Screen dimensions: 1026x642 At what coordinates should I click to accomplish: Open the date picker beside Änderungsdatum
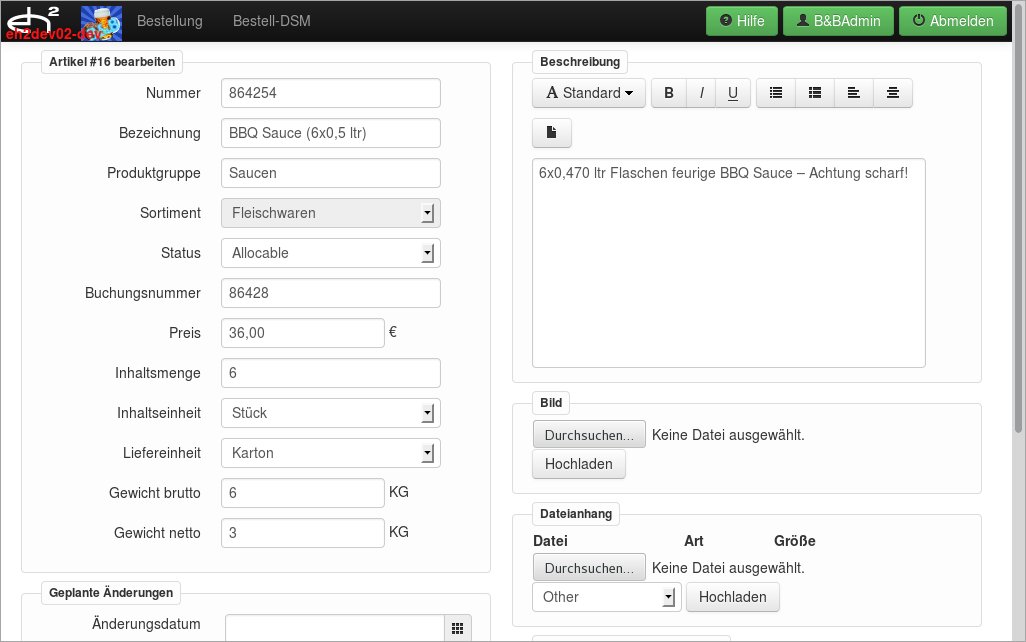pyautogui.click(x=457, y=628)
